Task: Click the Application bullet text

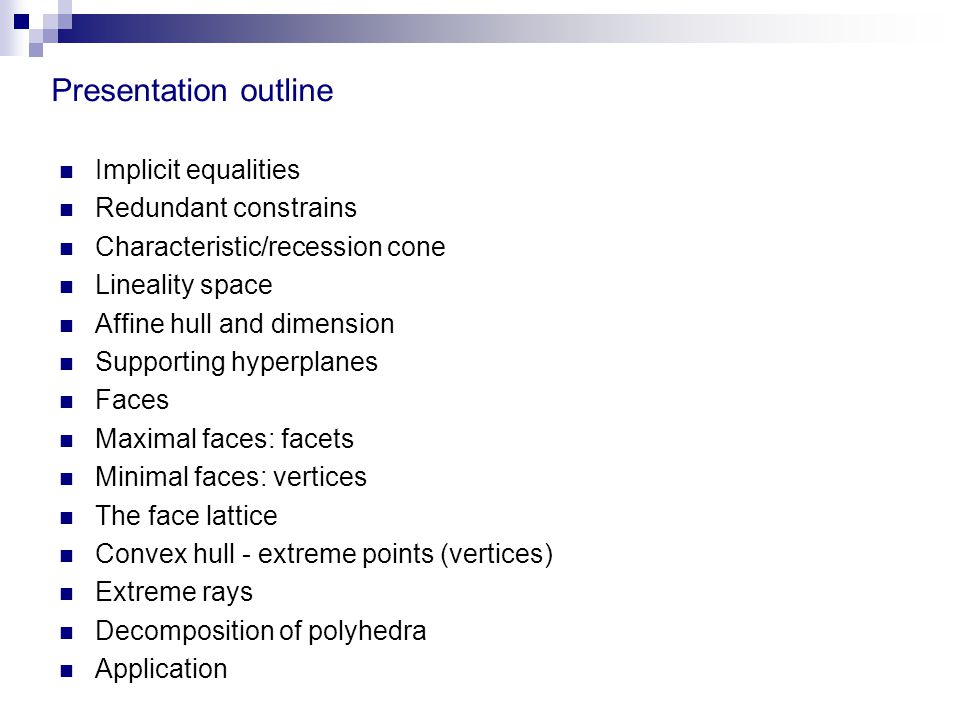Action: point(161,669)
